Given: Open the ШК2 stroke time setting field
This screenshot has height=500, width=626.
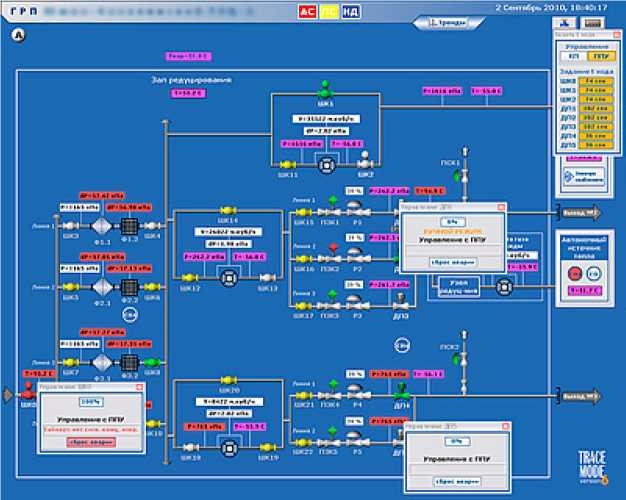Looking at the screenshot, I should (596, 99).
